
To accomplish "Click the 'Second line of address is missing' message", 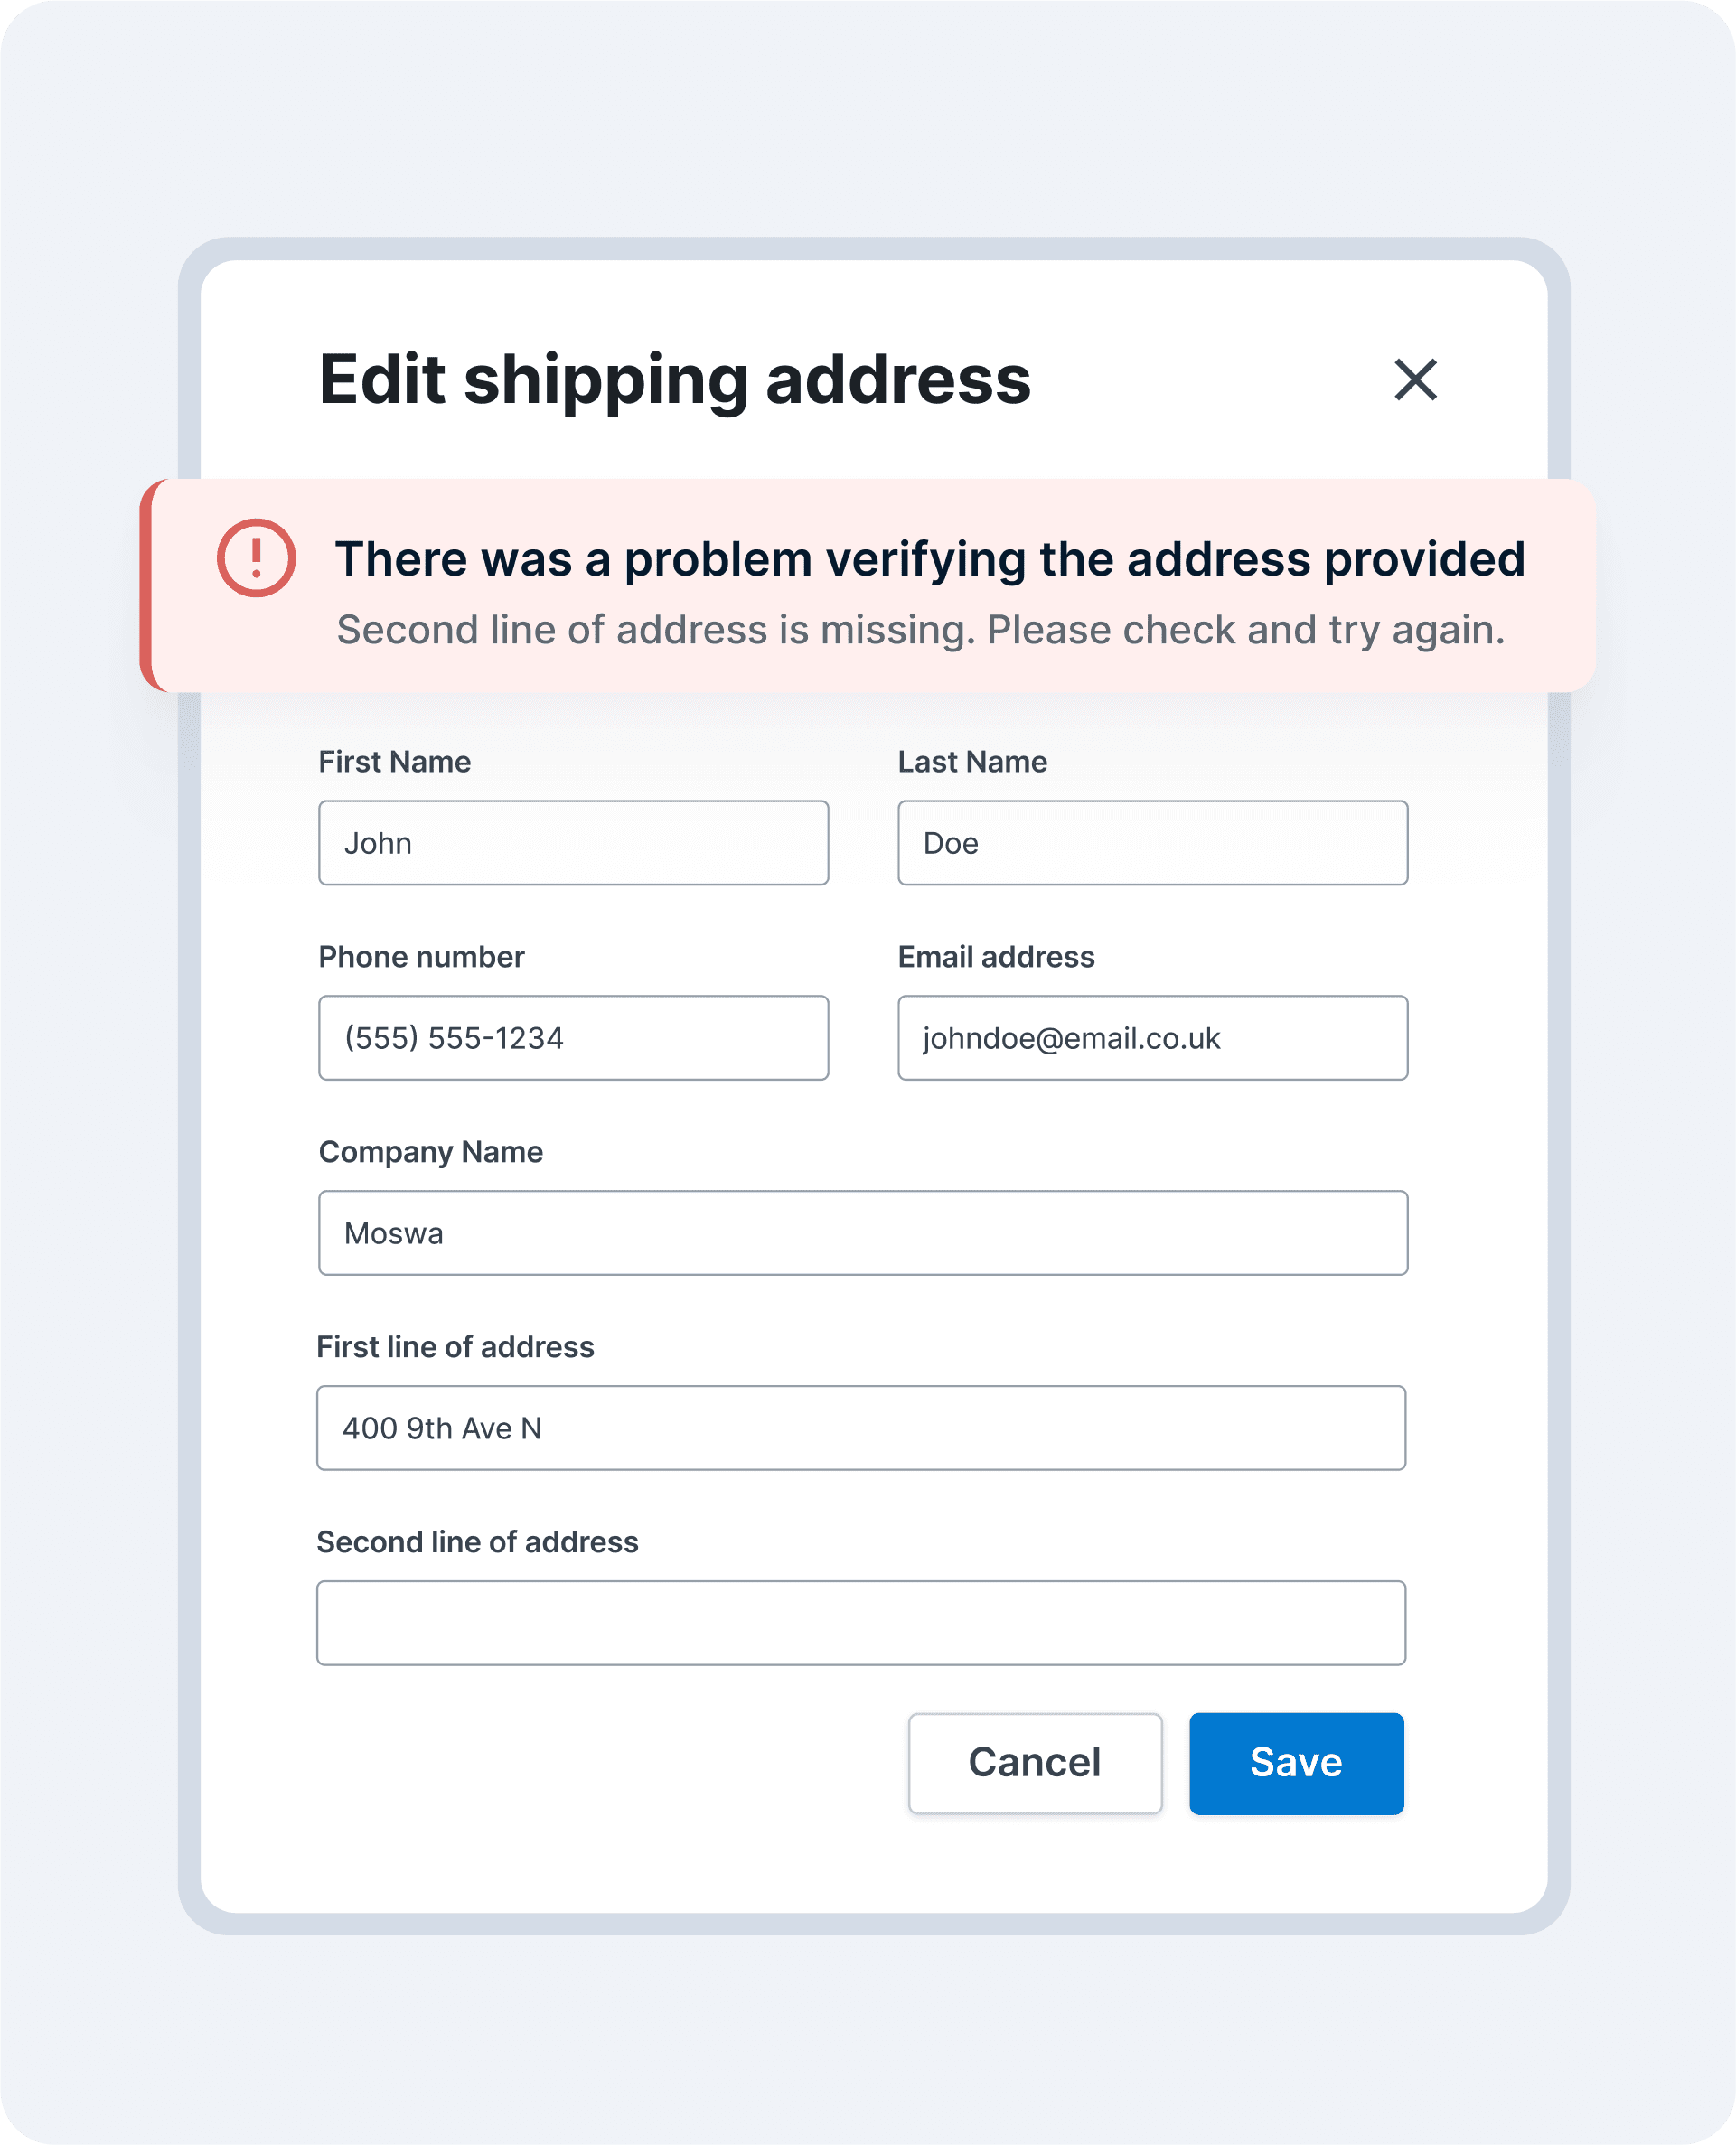I will point(920,630).
